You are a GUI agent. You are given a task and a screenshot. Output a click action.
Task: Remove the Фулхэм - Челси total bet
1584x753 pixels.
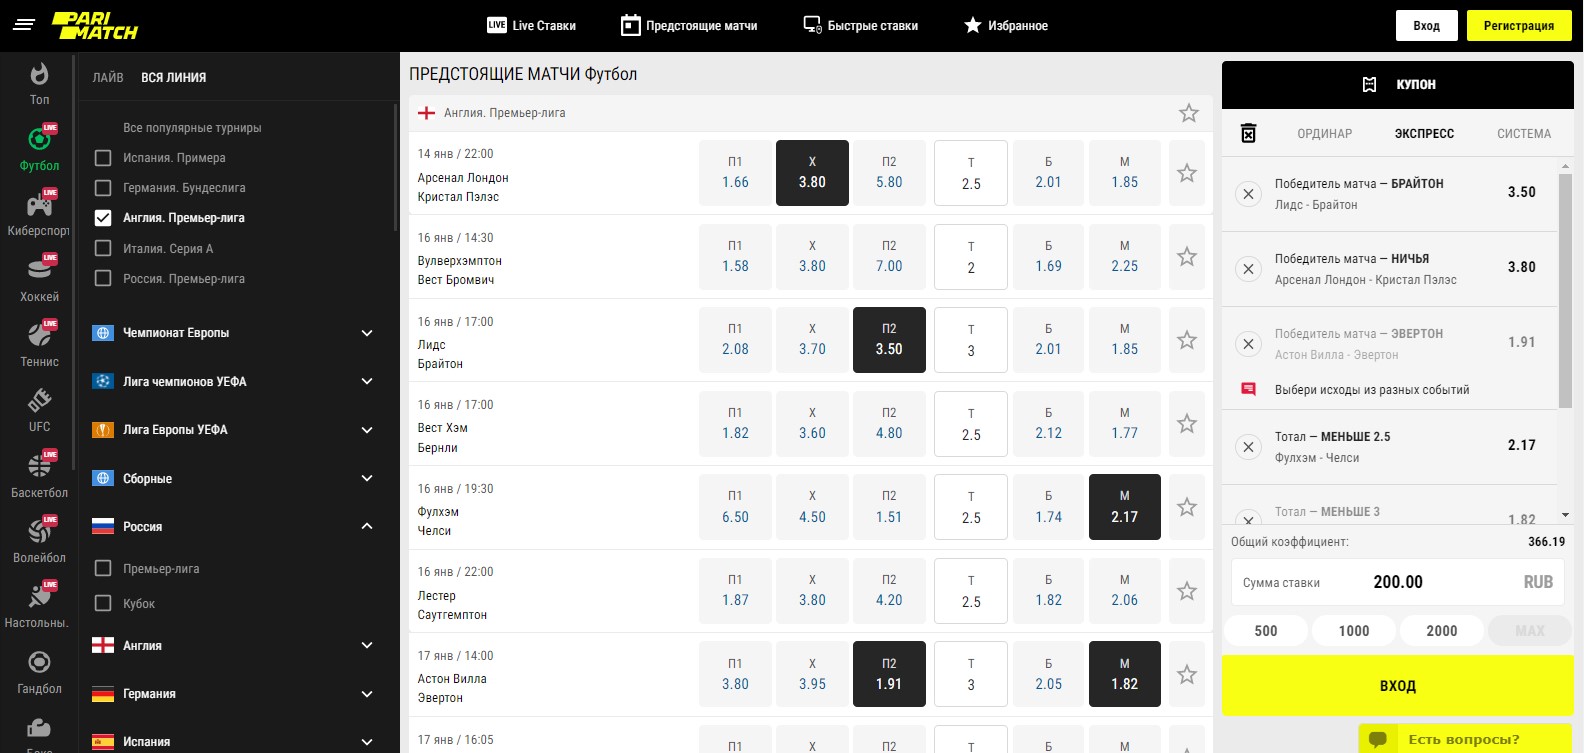(1248, 447)
